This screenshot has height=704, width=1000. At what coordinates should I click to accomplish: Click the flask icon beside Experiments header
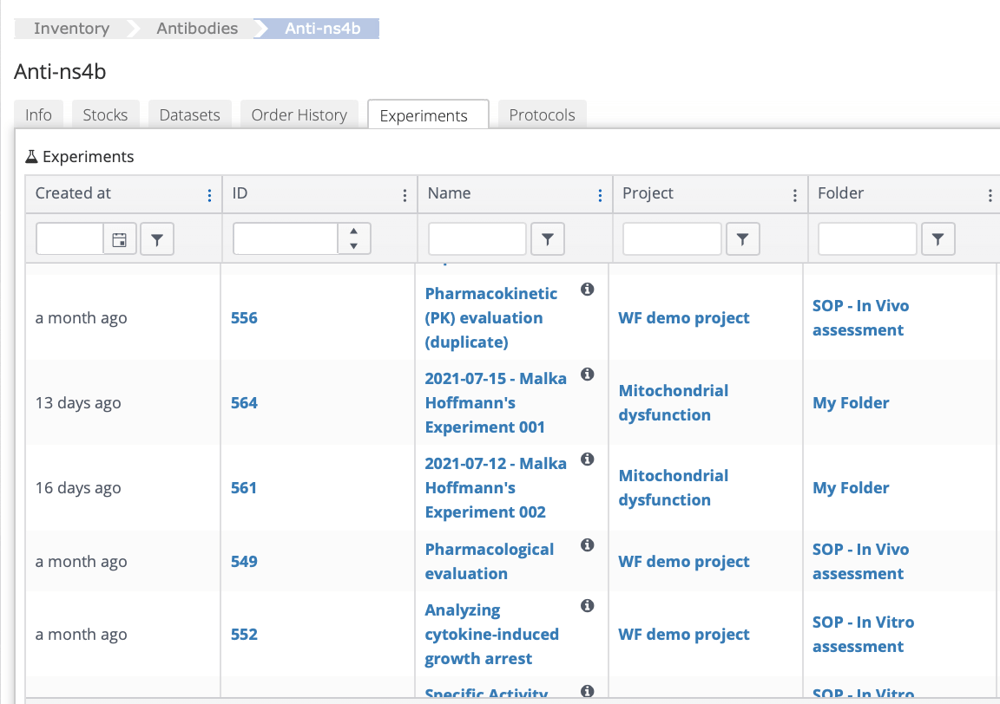[x=32, y=156]
